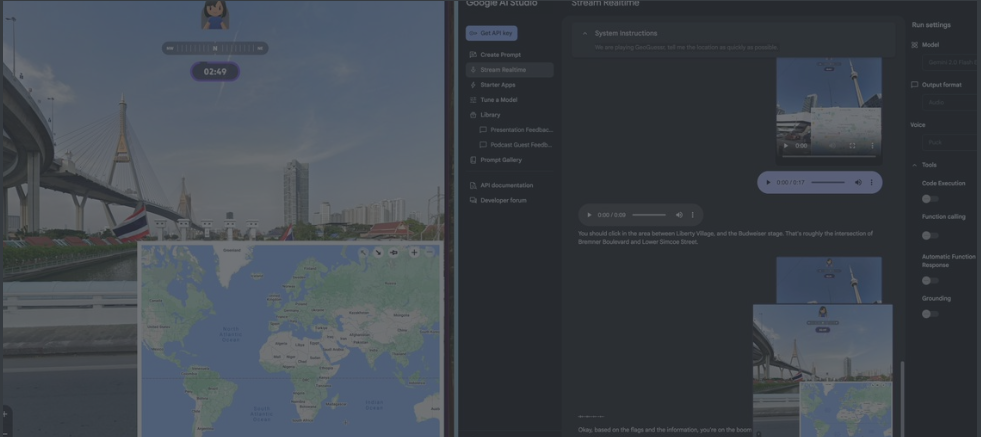This screenshot has width=981, height=437.
Task: Click the Starter Apps lightning icon
Action: pos(473,85)
